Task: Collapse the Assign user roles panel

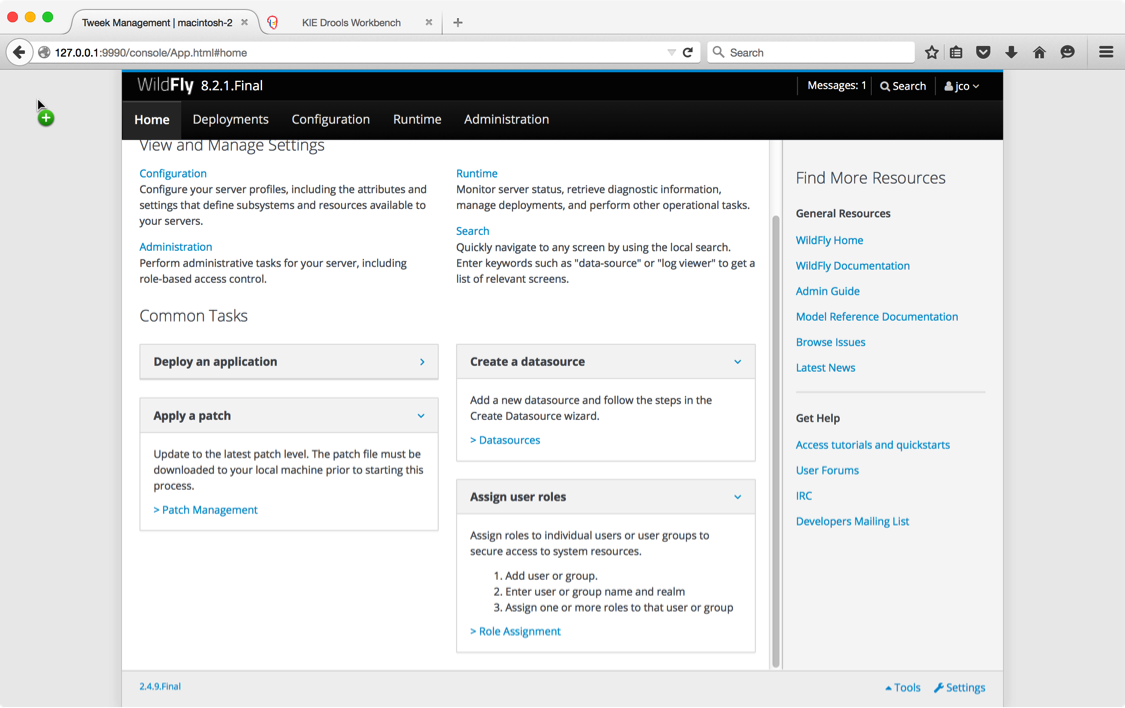Action: point(606,496)
